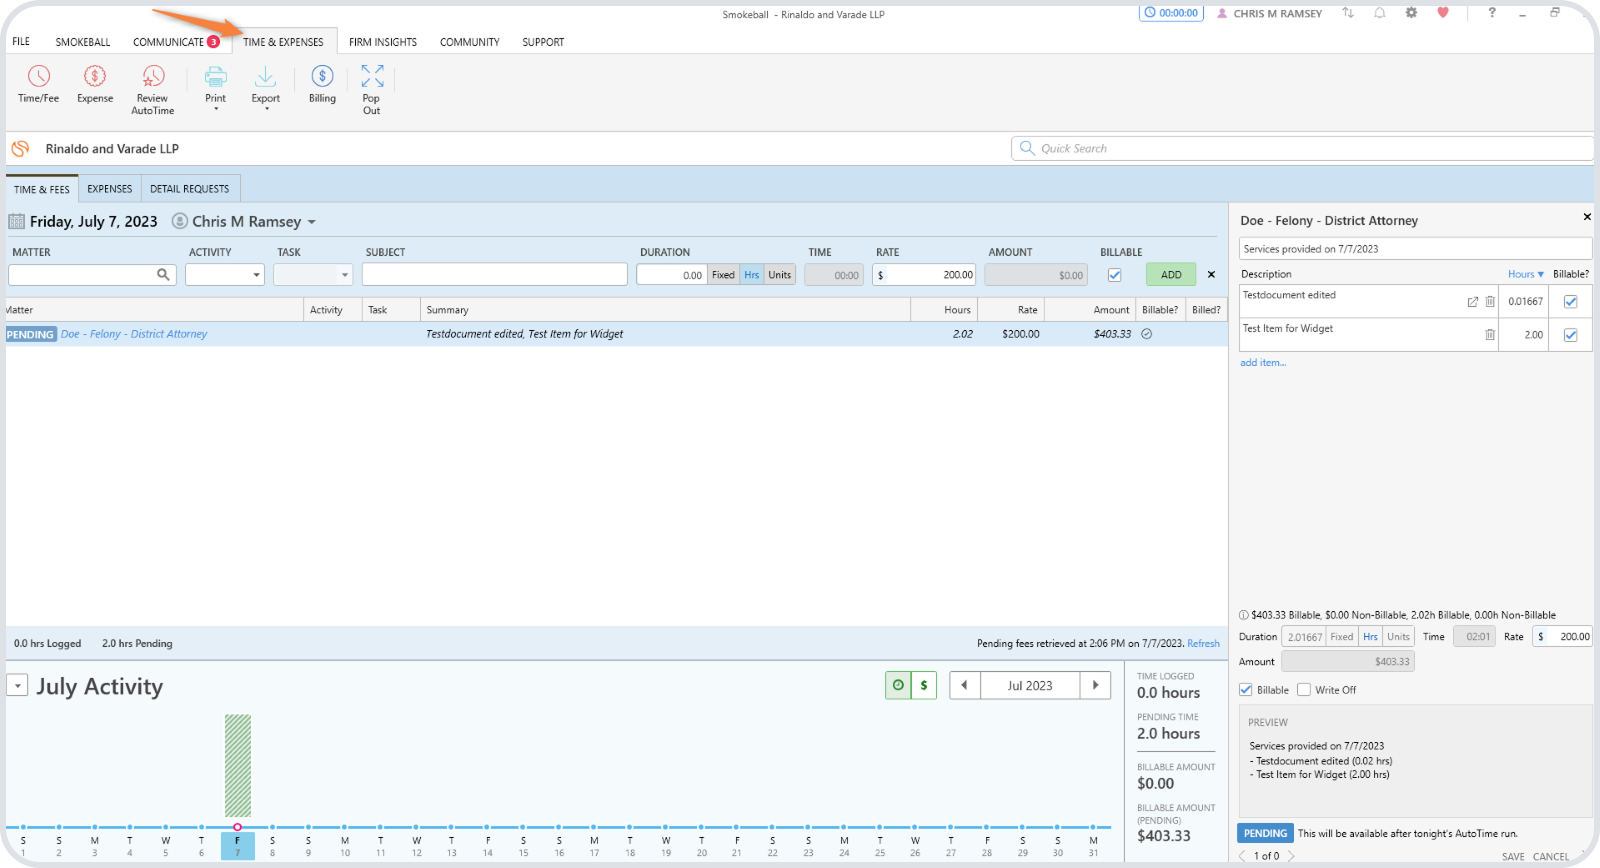Switch July Activity chart to dollar view
The width and height of the screenshot is (1600, 868).
tap(924, 685)
